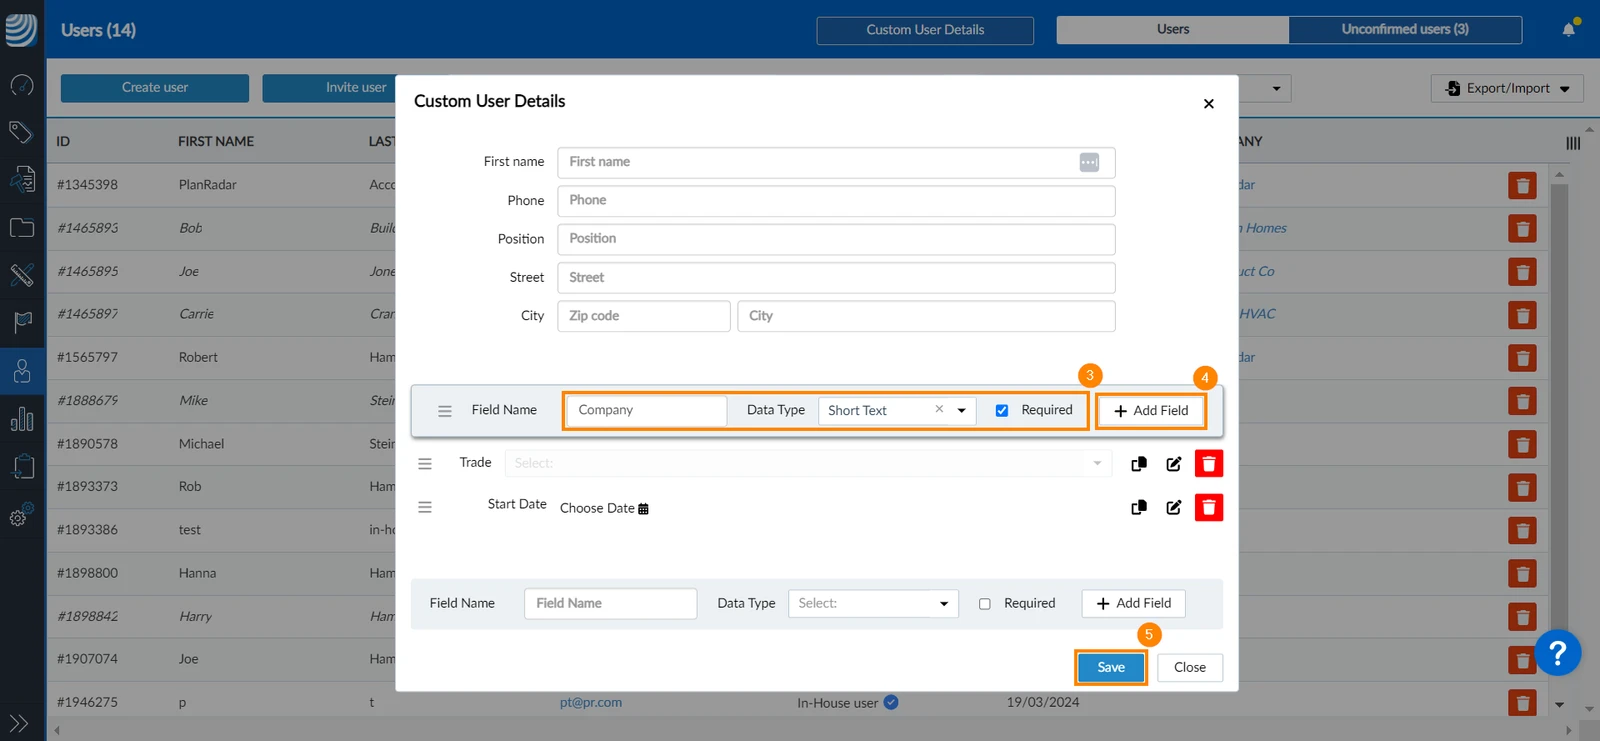Add the Company field using Add Field
The image size is (1600, 741).
coord(1151,410)
